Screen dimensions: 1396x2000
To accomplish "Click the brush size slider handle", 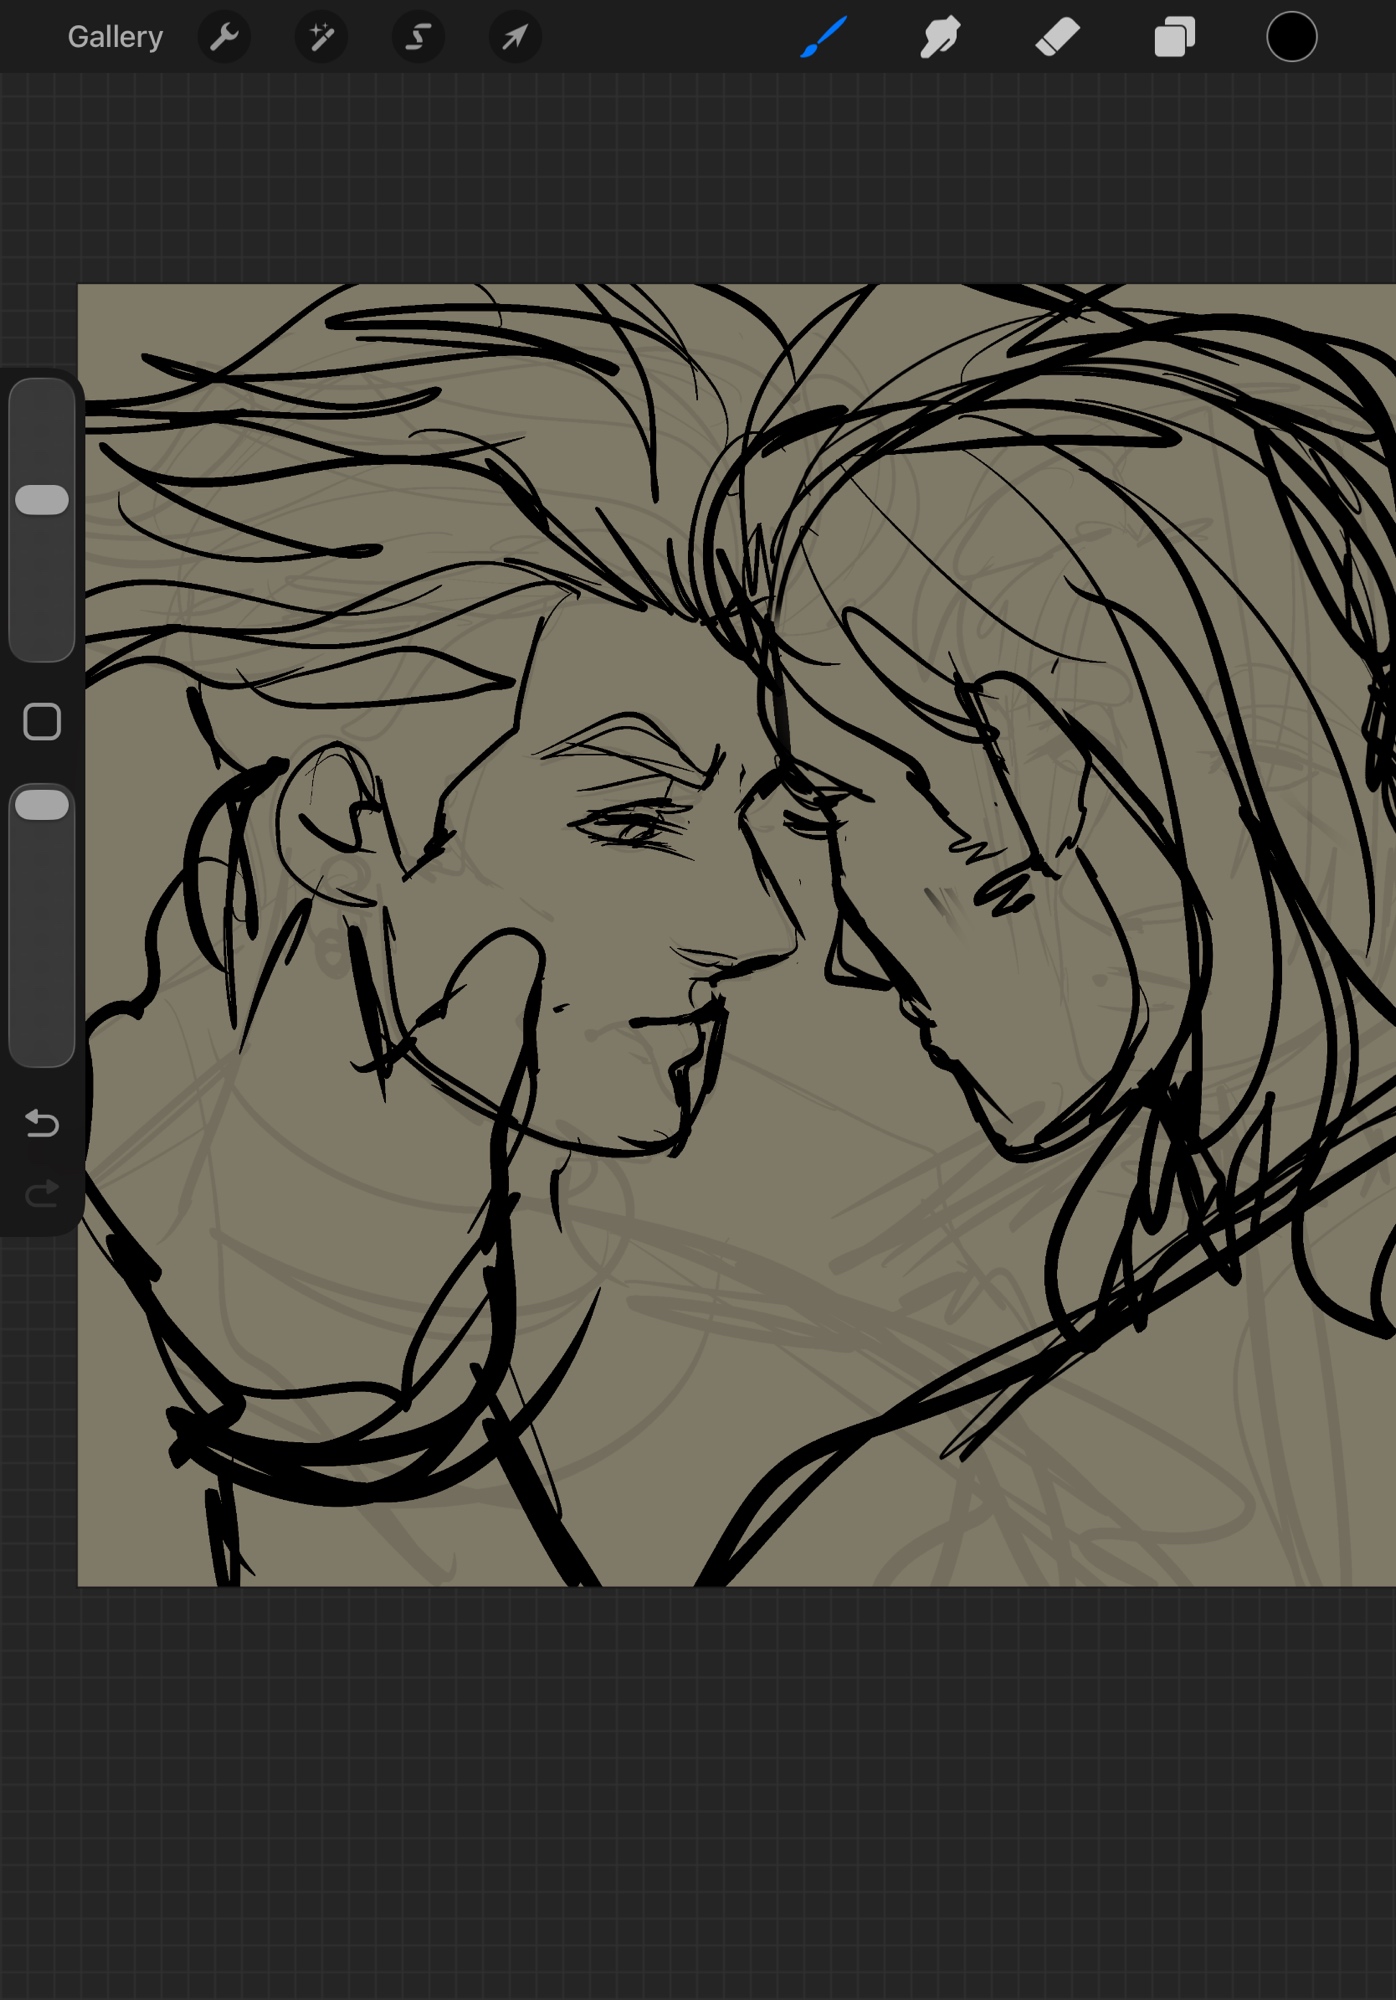I will [x=42, y=500].
